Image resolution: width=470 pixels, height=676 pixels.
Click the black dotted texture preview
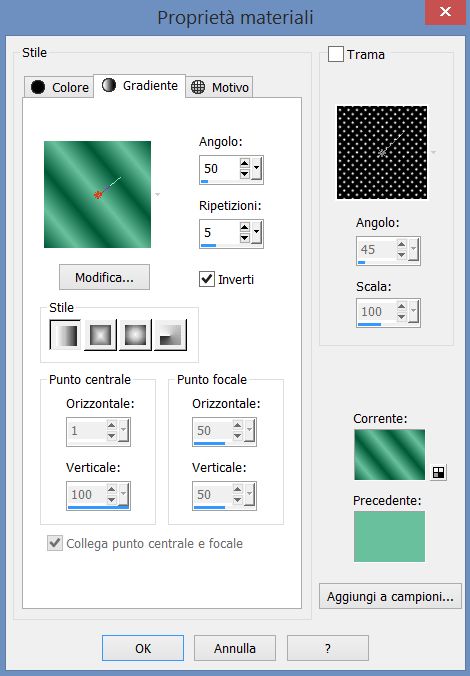(x=382, y=153)
